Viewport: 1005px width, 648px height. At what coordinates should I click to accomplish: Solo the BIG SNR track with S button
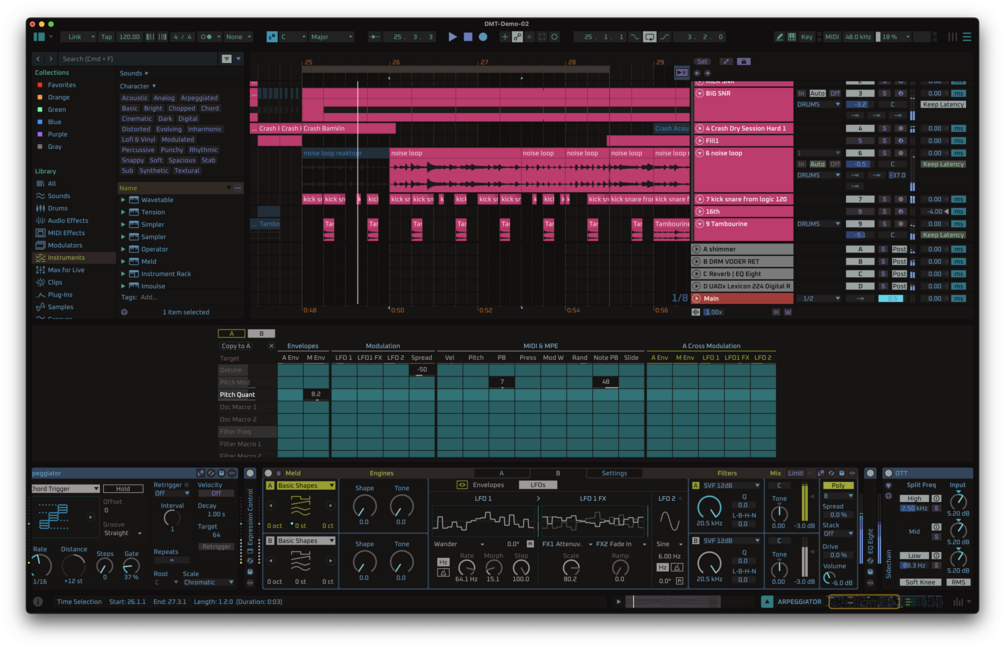(x=885, y=93)
